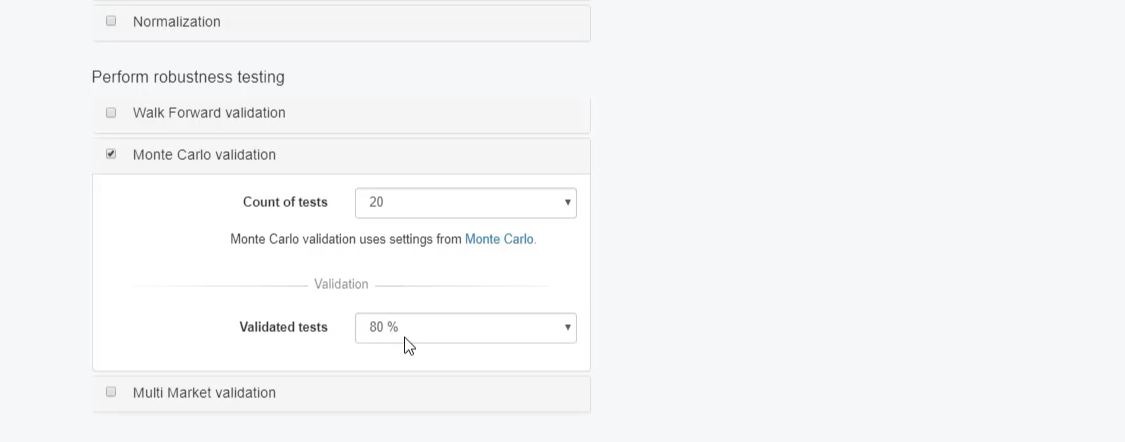
Task: Select the "80 %" value in Validated tests
Action: click(x=383, y=327)
